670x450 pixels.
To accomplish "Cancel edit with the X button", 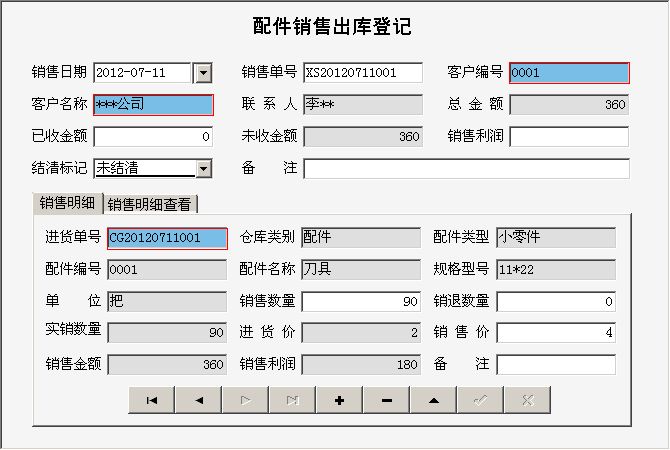I will click(528, 400).
